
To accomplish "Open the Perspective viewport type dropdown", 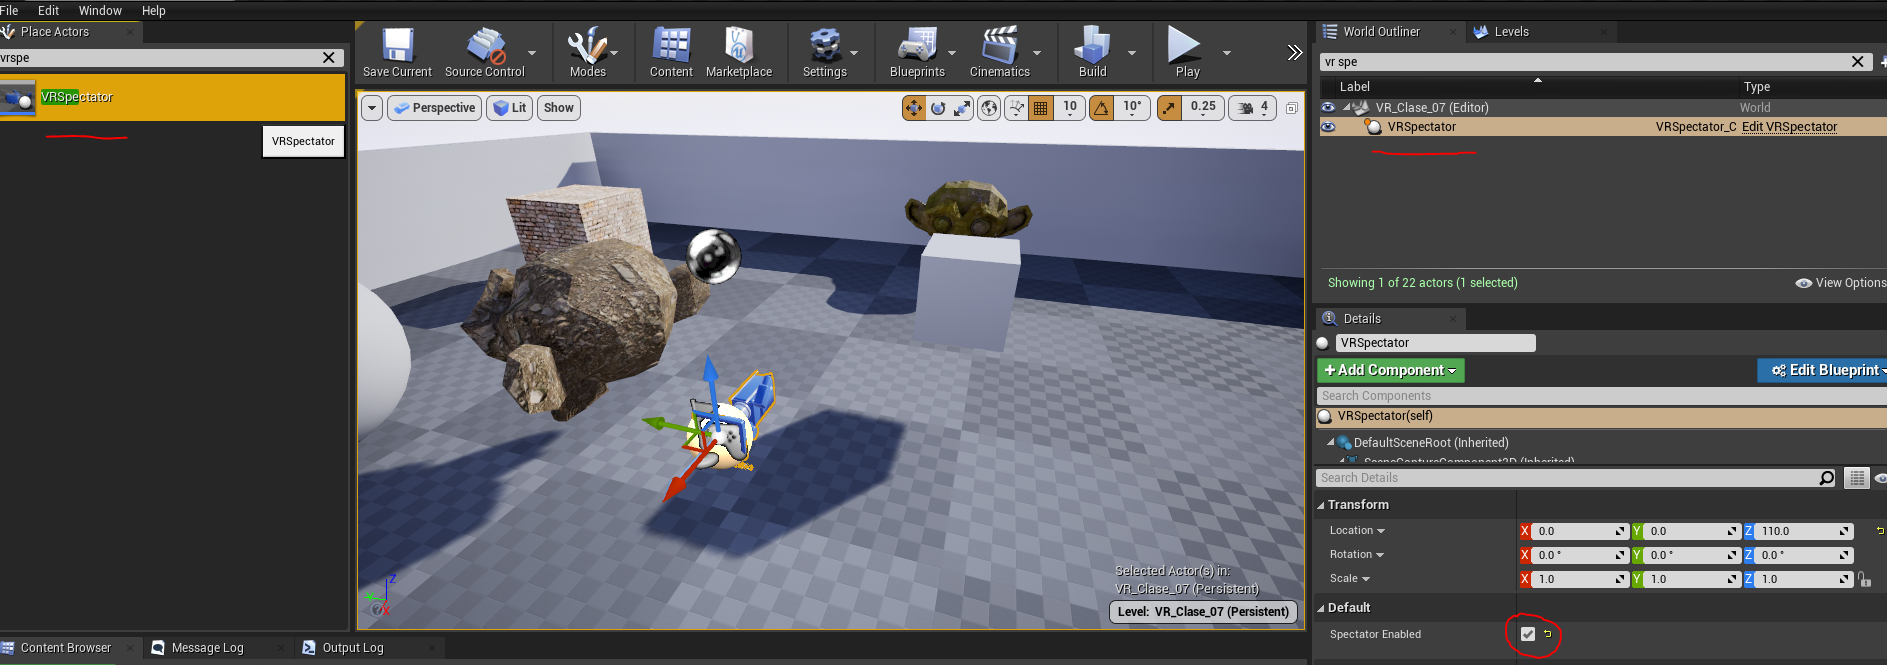I will (x=435, y=108).
